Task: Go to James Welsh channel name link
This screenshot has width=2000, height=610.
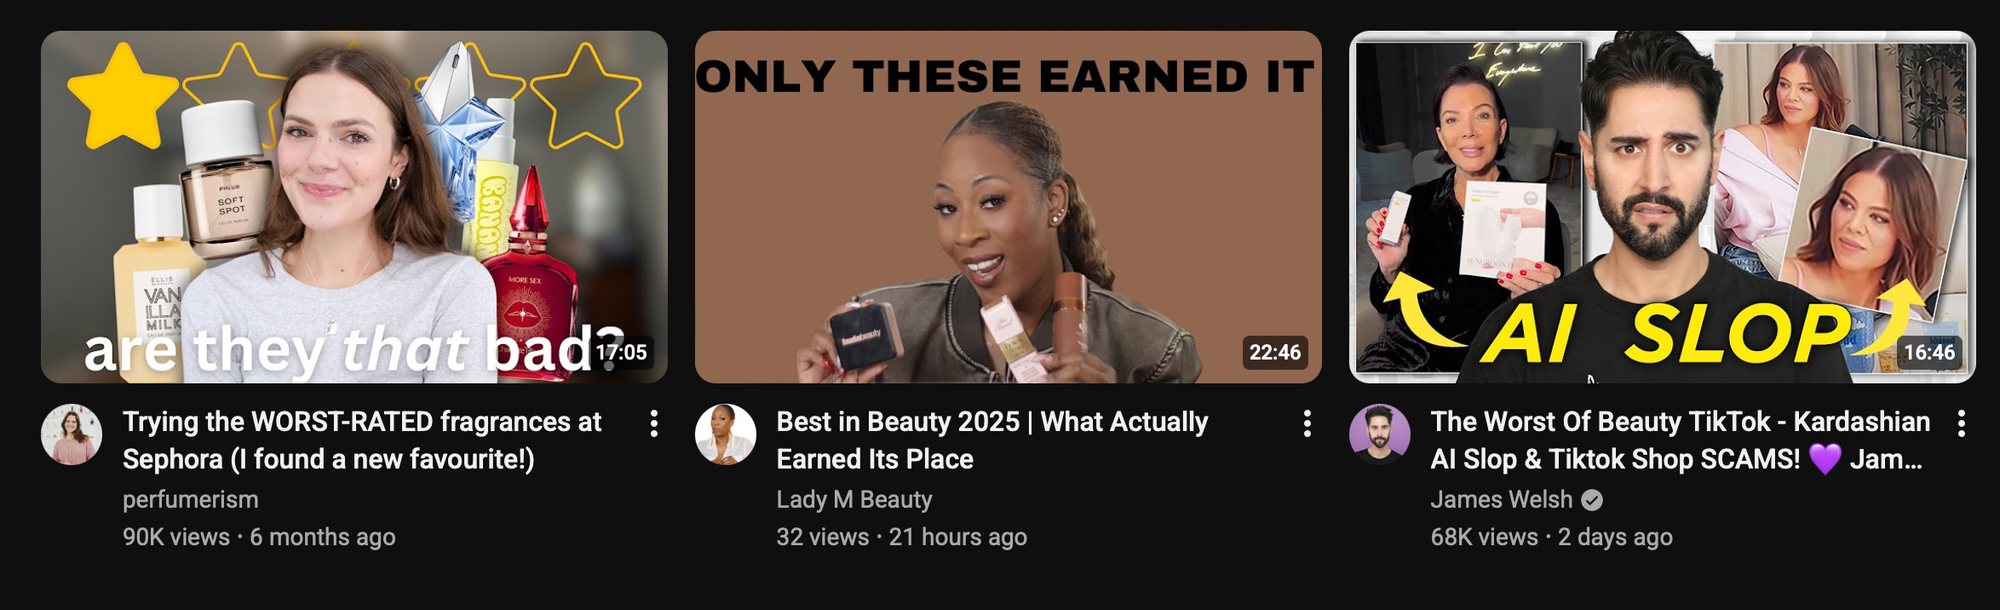Action: [1501, 499]
